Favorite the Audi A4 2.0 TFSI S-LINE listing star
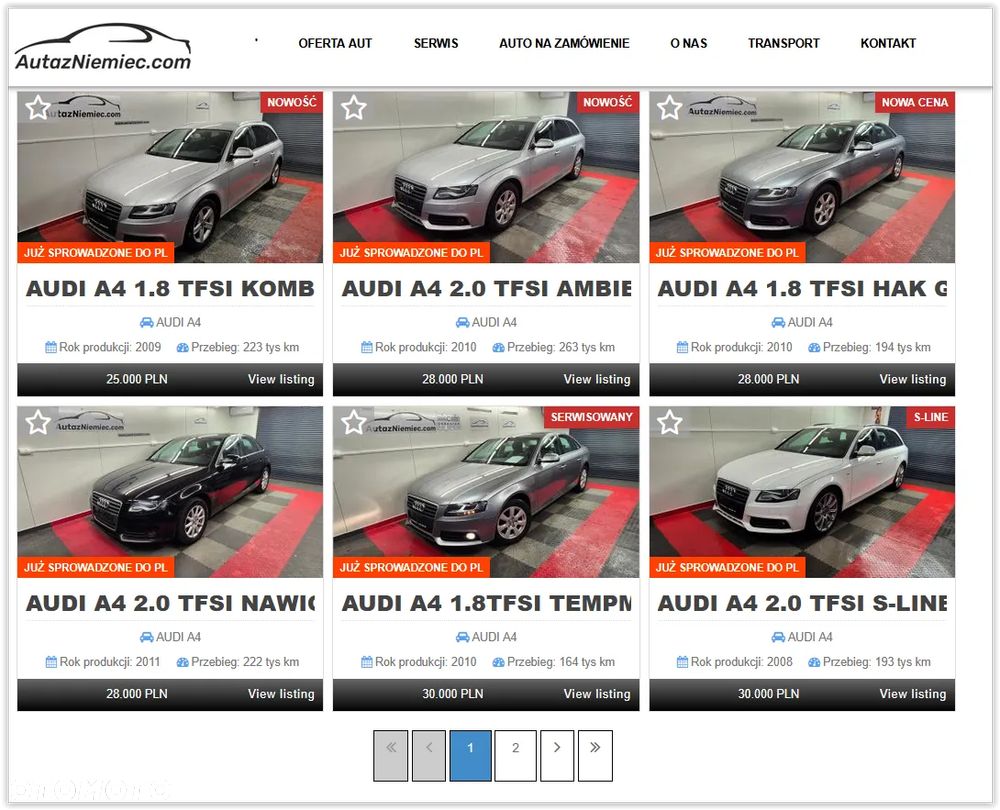Image resolution: width=1000 pixels, height=810 pixels. tap(670, 422)
